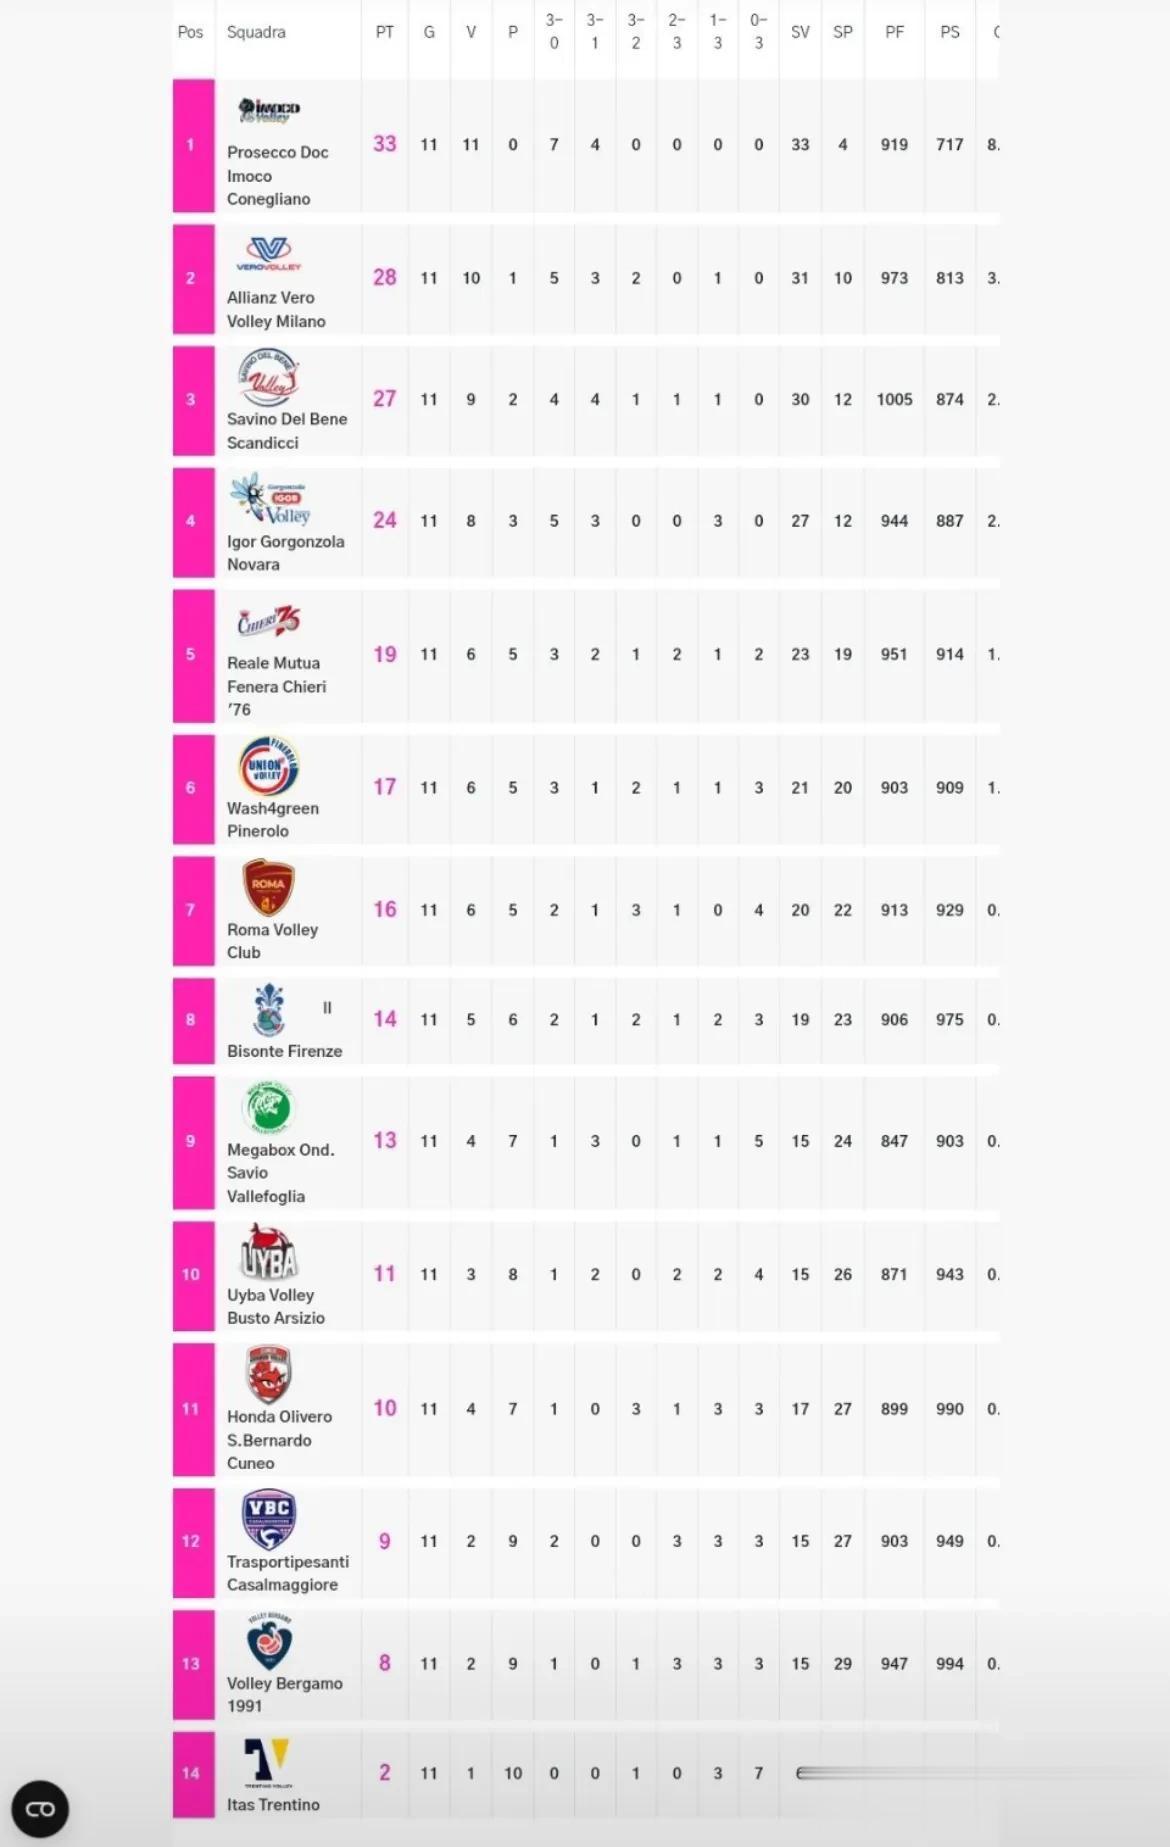Screen dimensions: 1170x1847
Task: Sort the table by the PT column header
Action: [384, 32]
